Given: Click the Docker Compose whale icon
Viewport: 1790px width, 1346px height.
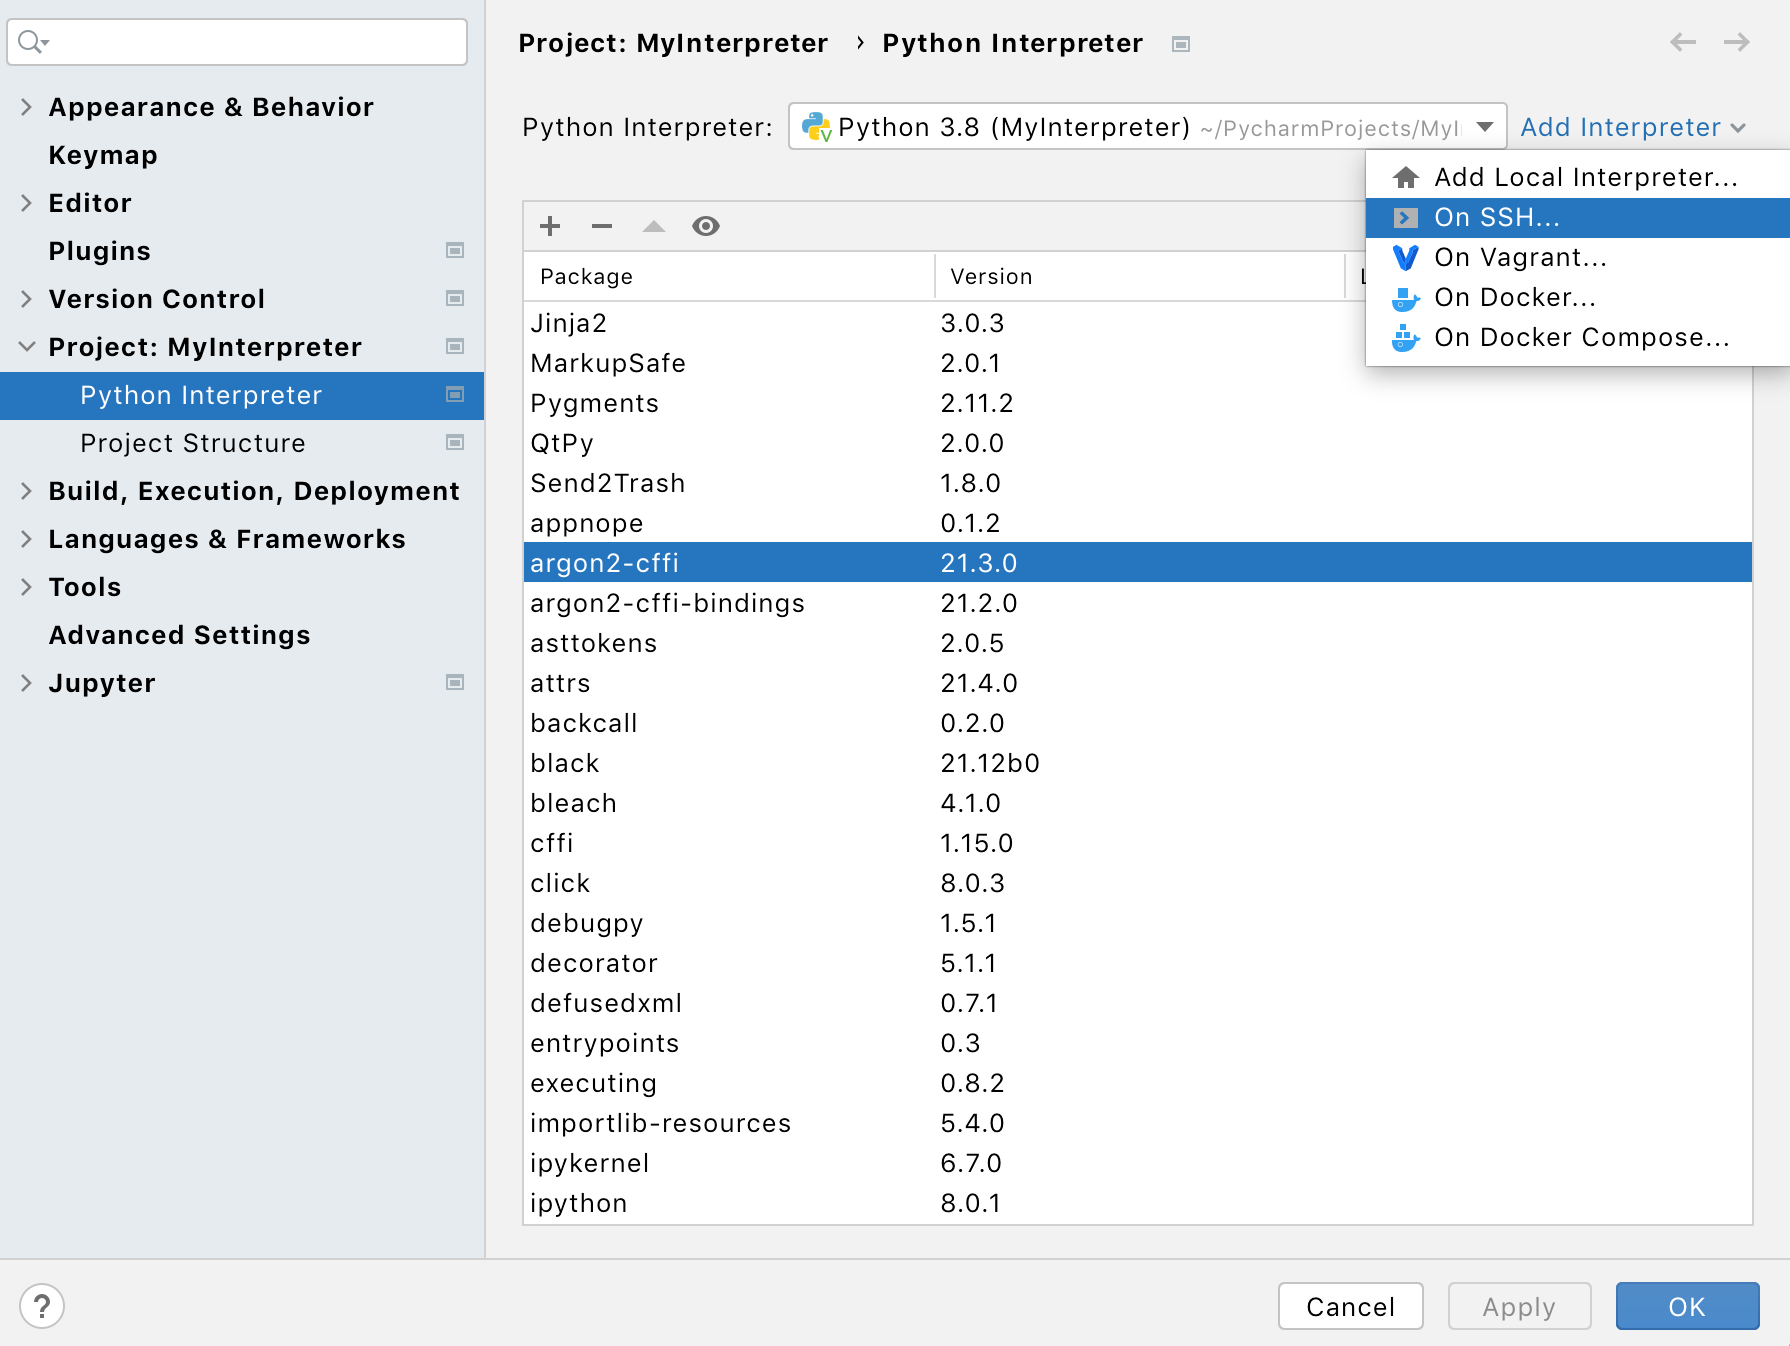Looking at the screenshot, I should click(1406, 338).
